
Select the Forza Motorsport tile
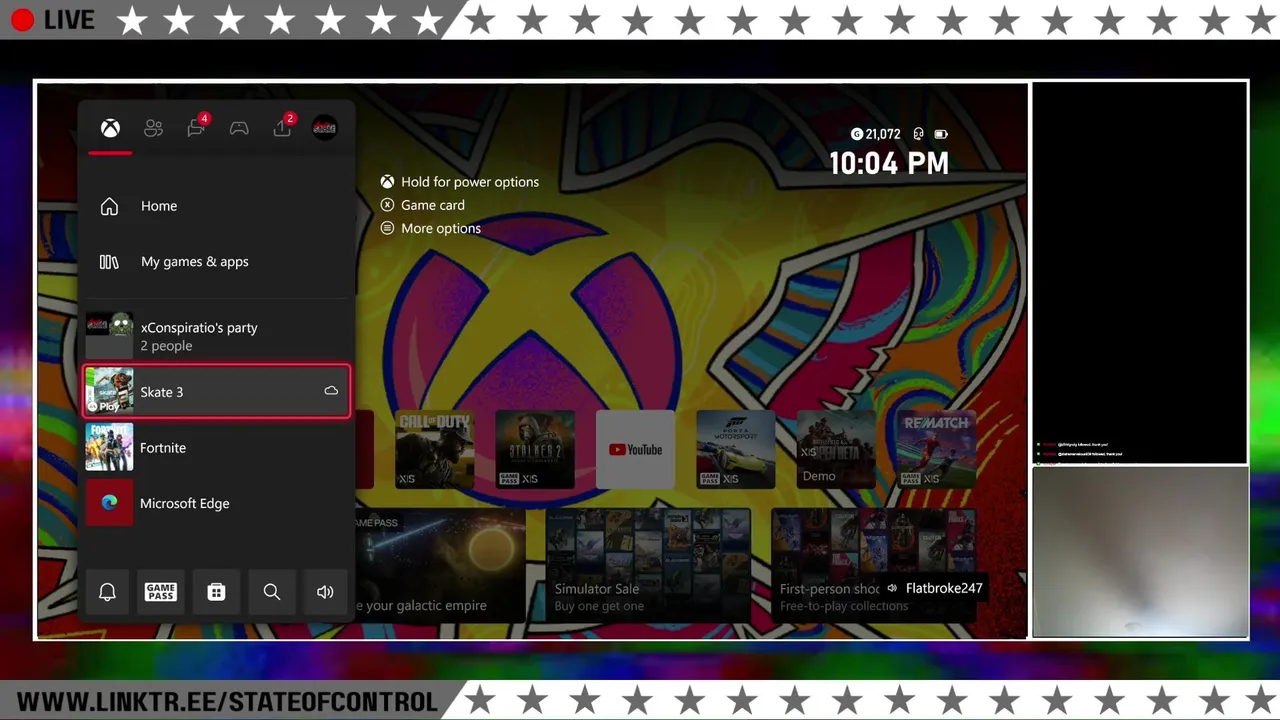point(736,449)
